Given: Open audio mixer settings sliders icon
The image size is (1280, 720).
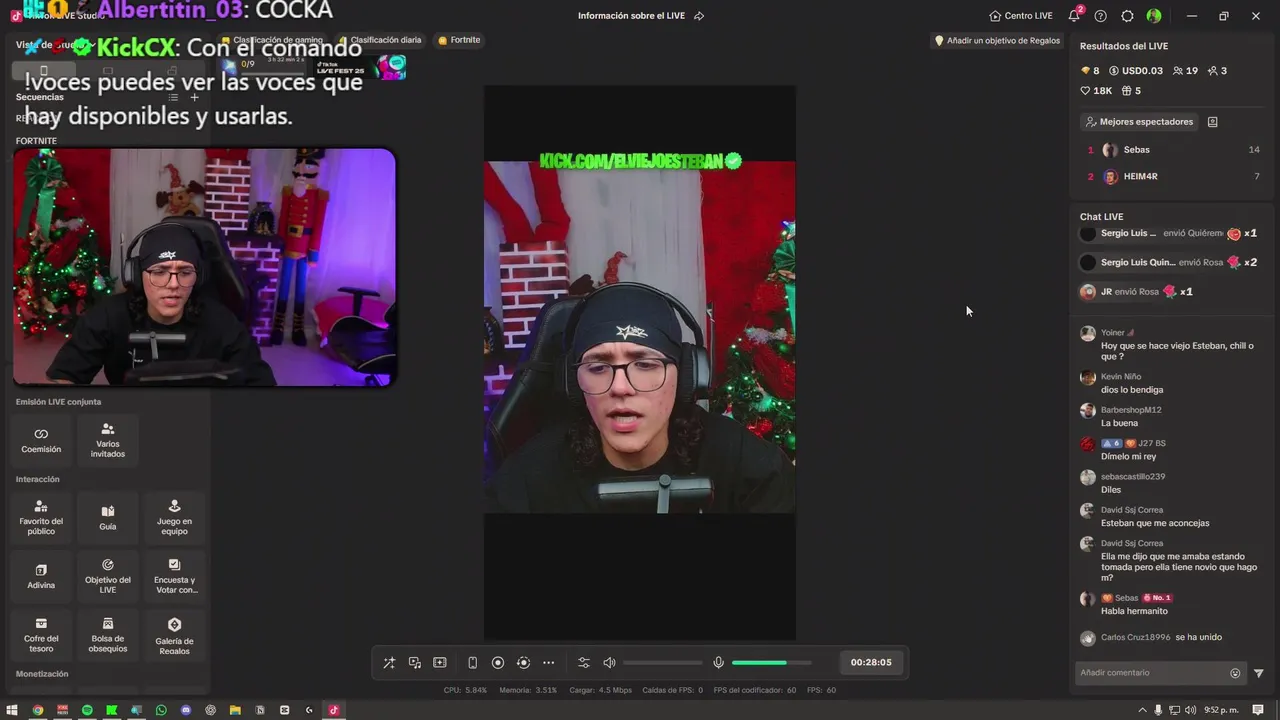Looking at the screenshot, I should coord(584,663).
